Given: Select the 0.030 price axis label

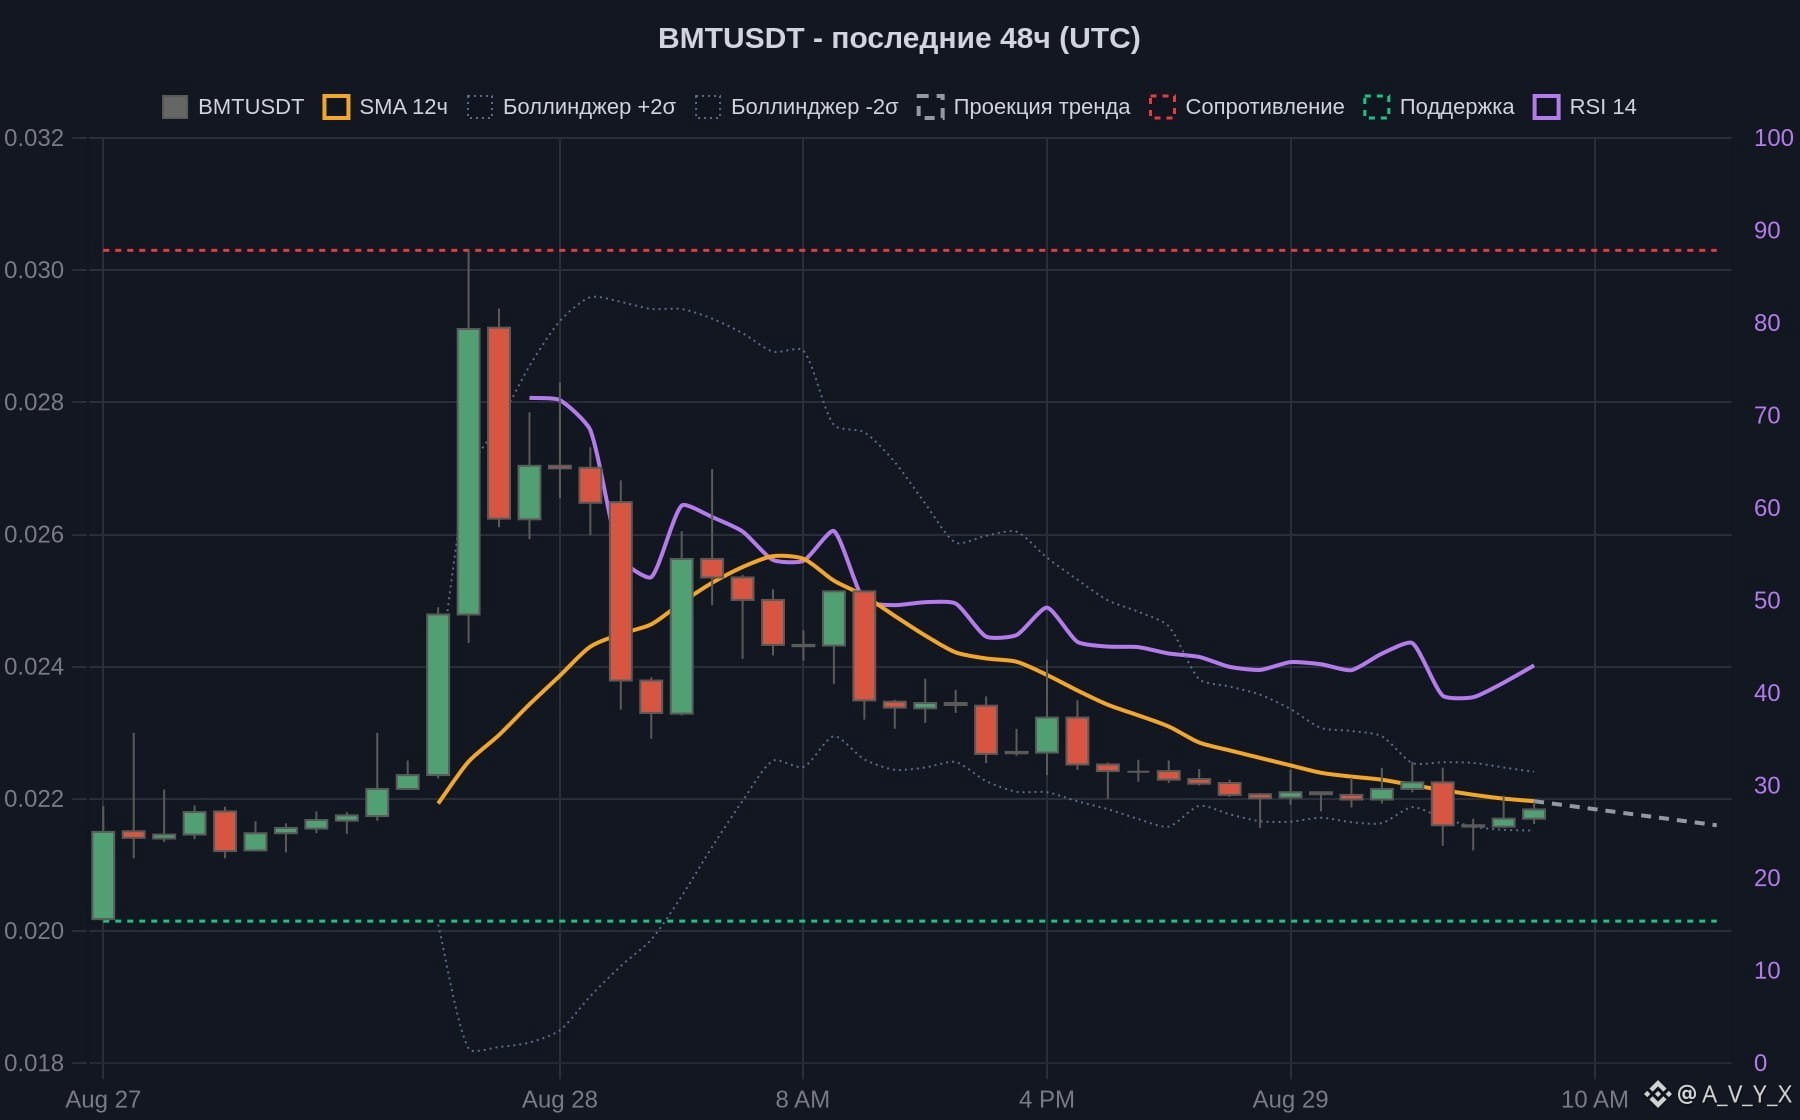Looking at the screenshot, I should click(34, 270).
